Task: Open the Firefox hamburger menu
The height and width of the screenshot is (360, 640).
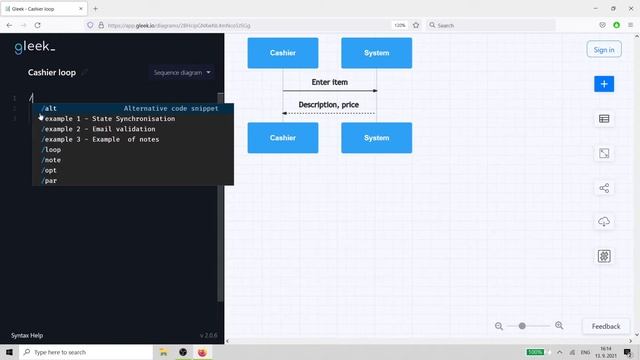Action: point(630,25)
